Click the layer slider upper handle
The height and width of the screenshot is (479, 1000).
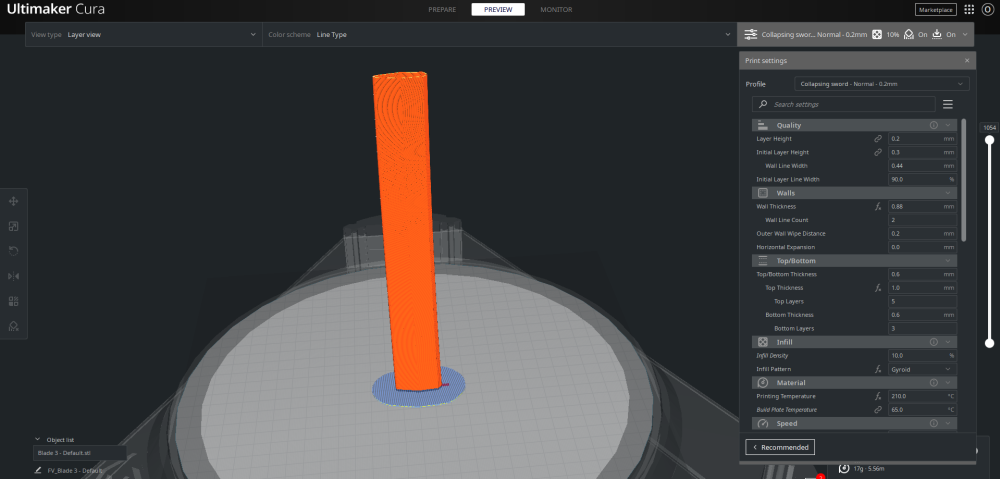click(989, 140)
